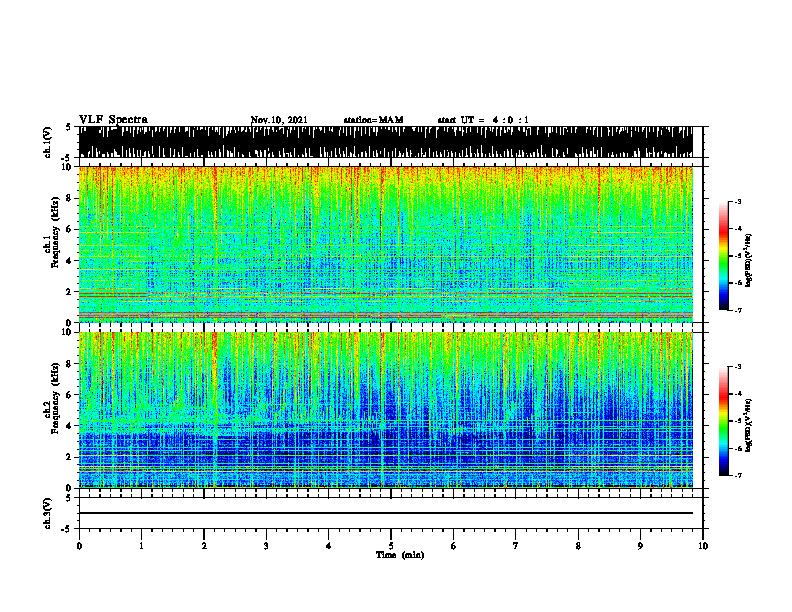The image size is (792, 612).
Task: Click inside the ch.1 spectrogram panel
Action: pos(386,244)
